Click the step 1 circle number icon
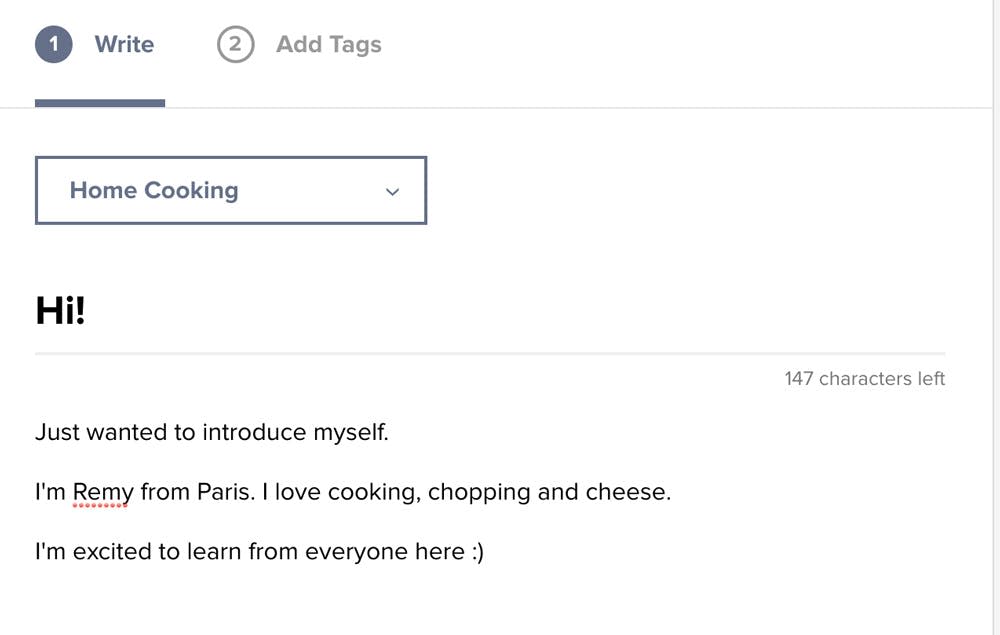The width and height of the screenshot is (1000, 635). pos(53,44)
